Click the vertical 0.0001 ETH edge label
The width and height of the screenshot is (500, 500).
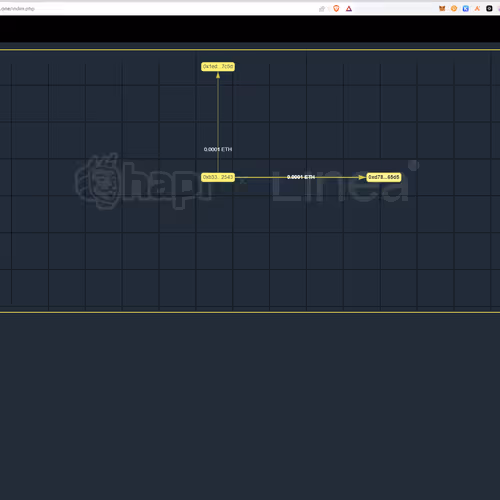coord(218,149)
